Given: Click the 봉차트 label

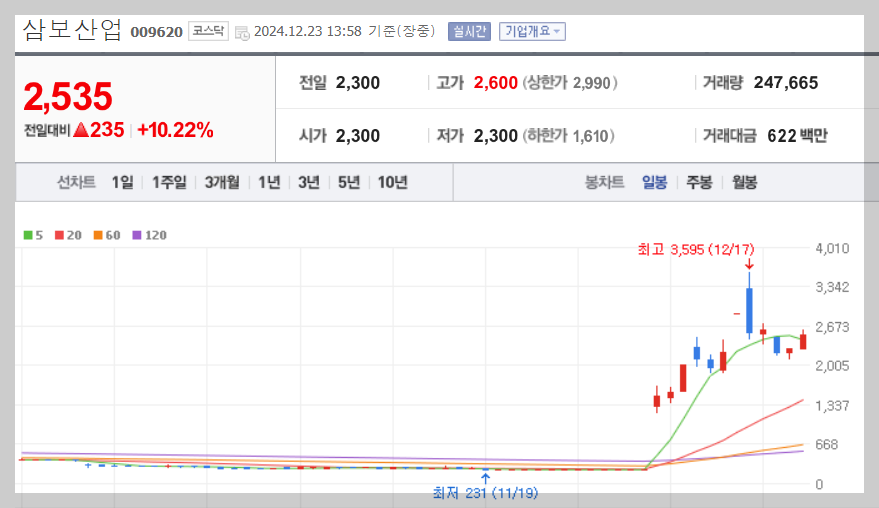Looking at the screenshot, I should pos(604,182).
